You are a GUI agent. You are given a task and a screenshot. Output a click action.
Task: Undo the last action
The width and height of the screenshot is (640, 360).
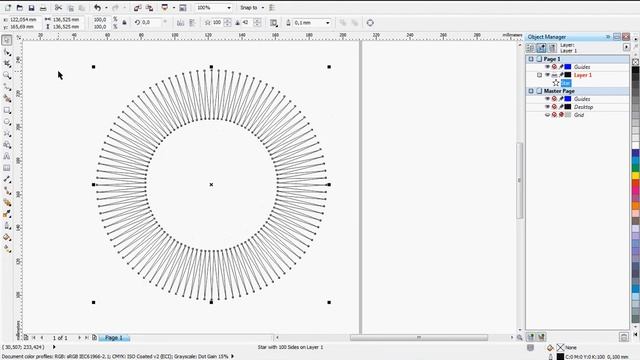[x=97, y=8]
